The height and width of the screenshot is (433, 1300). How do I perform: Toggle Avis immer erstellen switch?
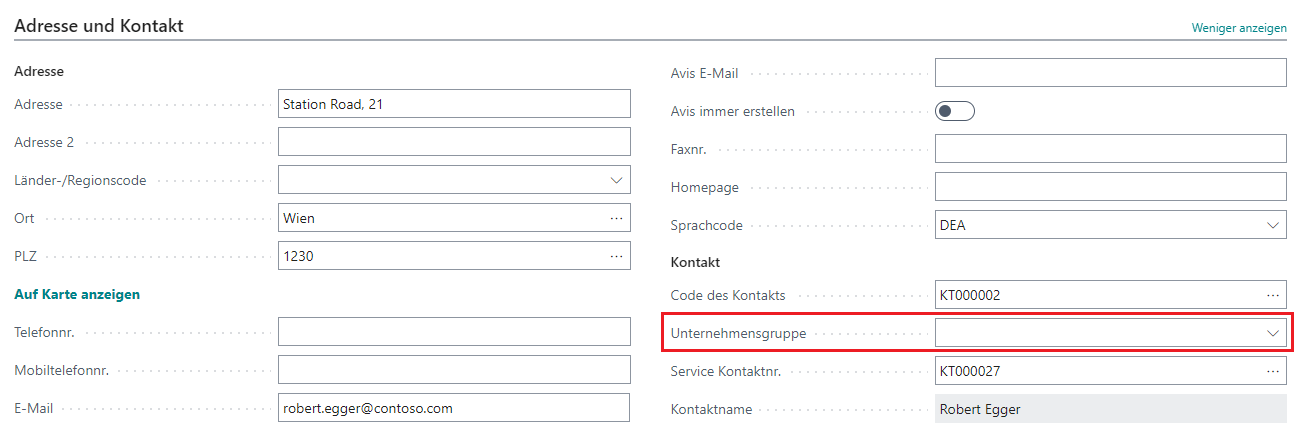(x=955, y=111)
